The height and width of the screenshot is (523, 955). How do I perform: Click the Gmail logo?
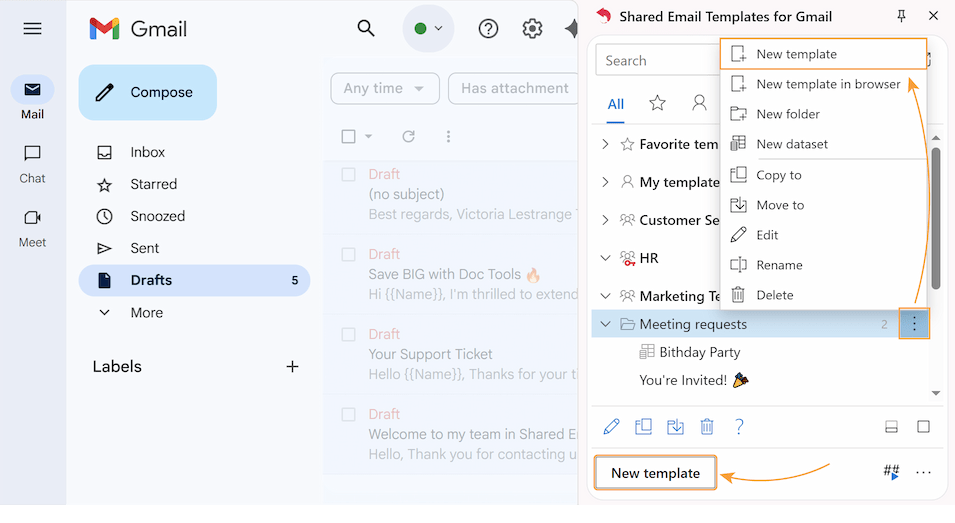pyautogui.click(x=138, y=29)
